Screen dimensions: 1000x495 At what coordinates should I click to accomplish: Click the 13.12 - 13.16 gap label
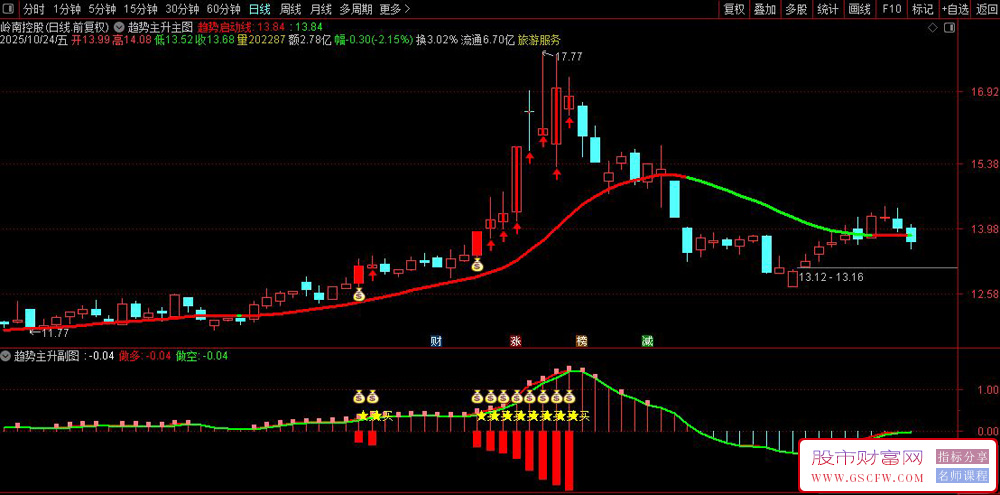click(x=831, y=277)
